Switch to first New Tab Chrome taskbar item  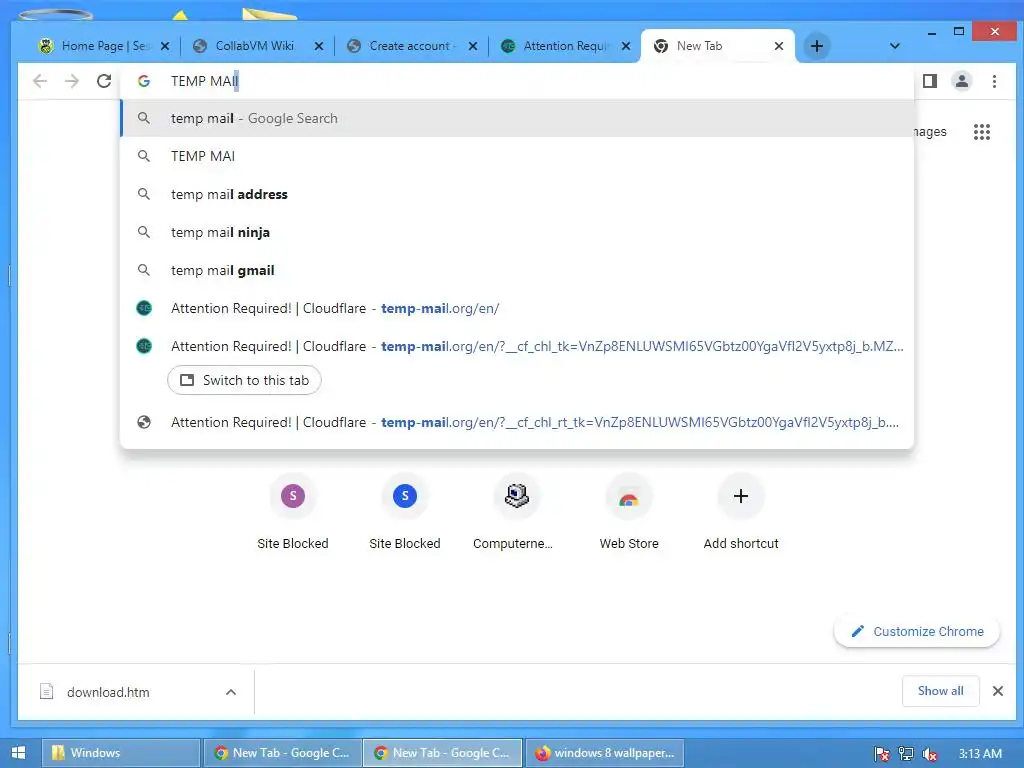point(282,753)
